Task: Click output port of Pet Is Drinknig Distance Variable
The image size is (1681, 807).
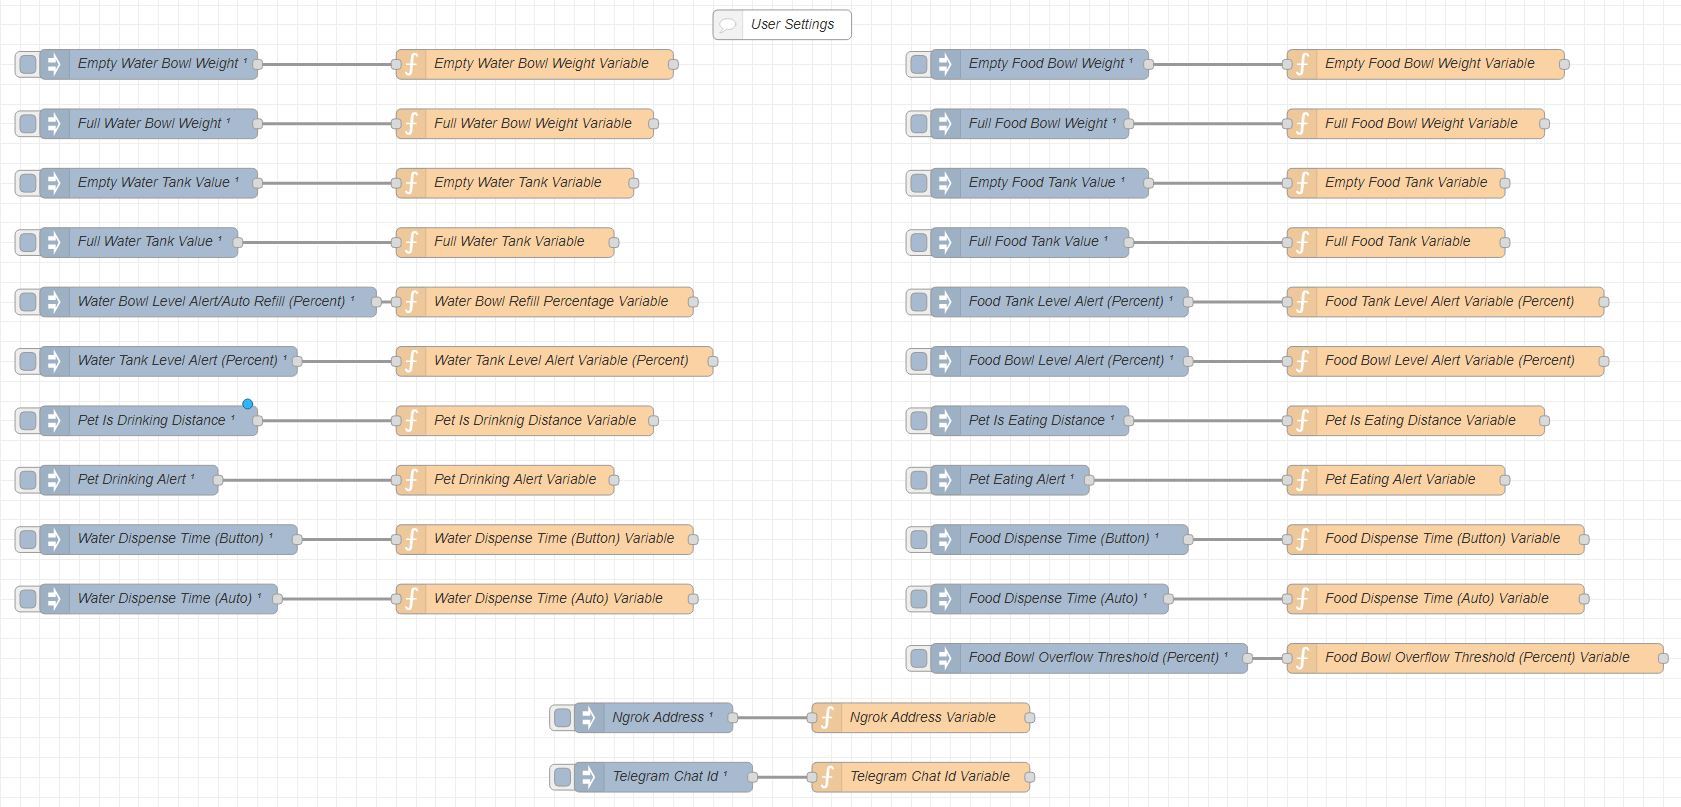Action: pyautogui.click(x=654, y=421)
